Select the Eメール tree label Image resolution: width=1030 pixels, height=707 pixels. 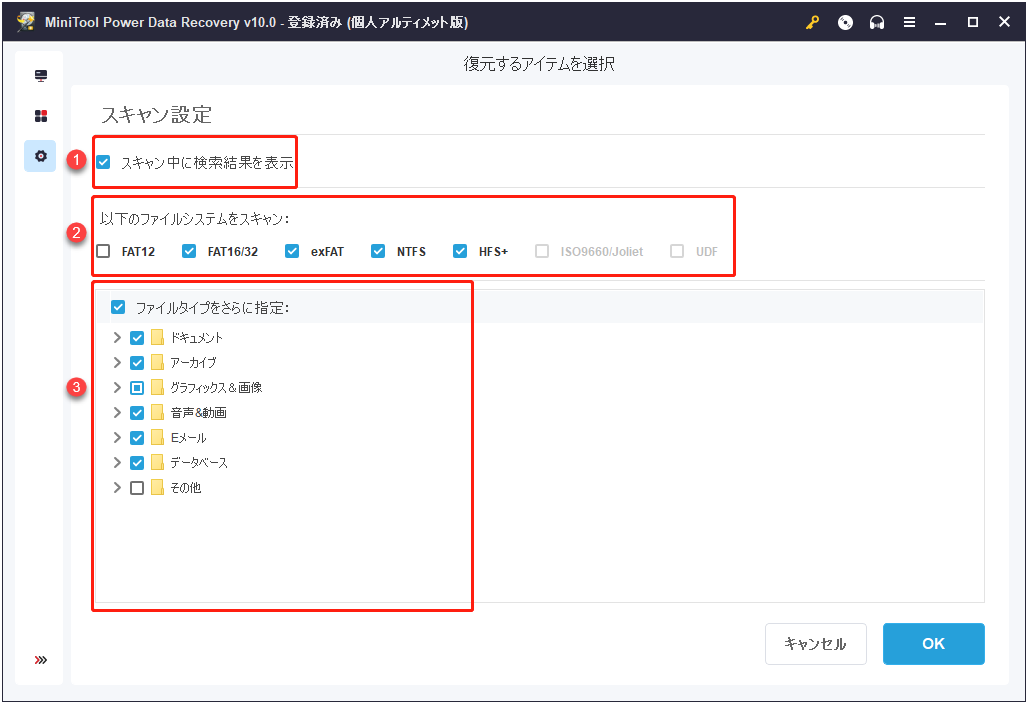(x=189, y=438)
